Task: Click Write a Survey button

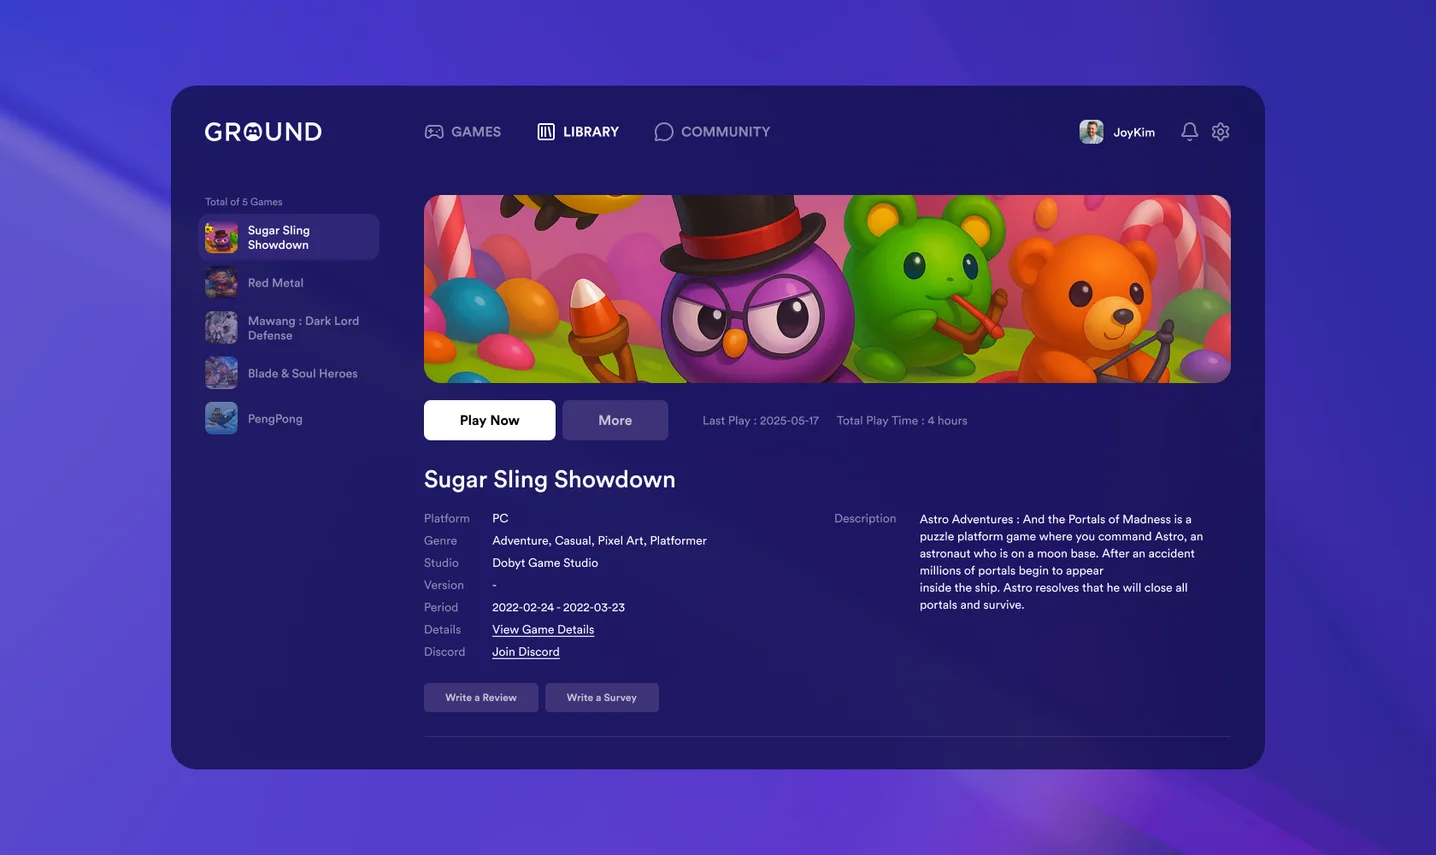Action: click(x=602, y=698)
